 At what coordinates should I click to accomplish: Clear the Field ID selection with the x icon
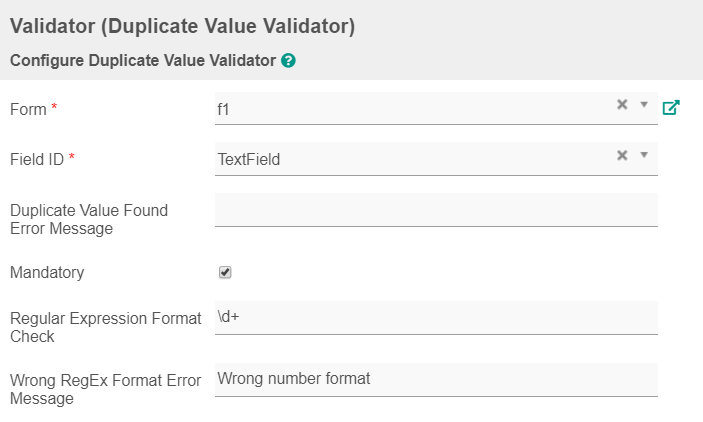[621, 155]
